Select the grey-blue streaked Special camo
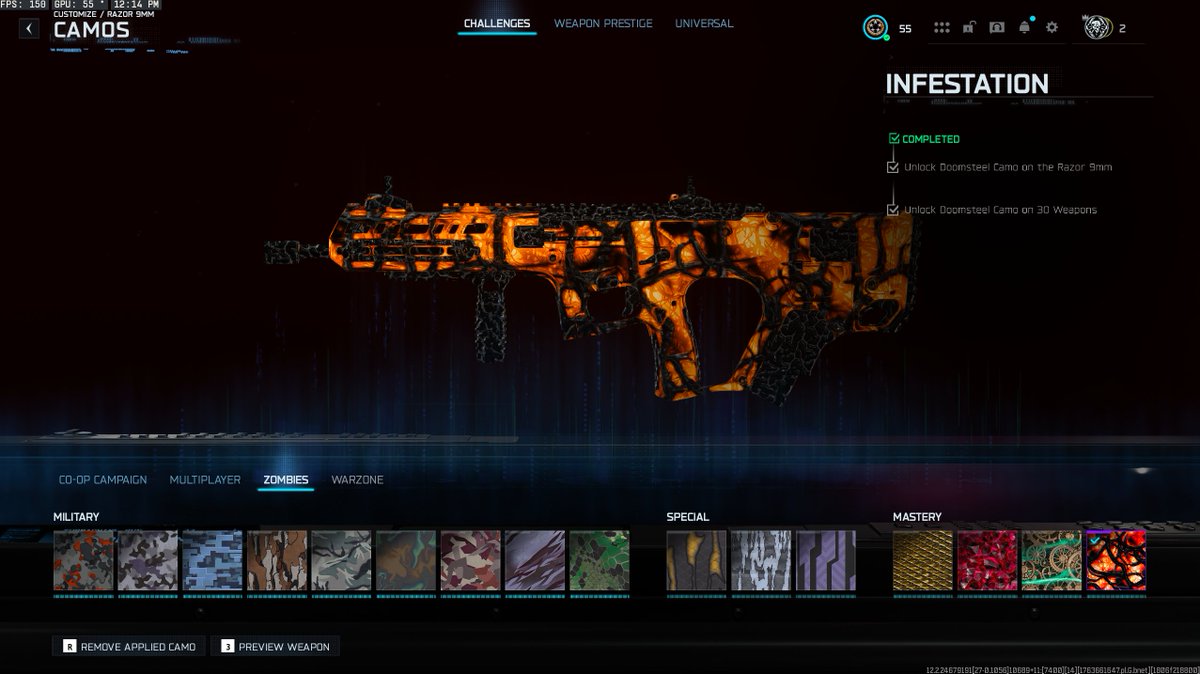The height and width of the screenshot is (674, 1200). click(761, 561)
